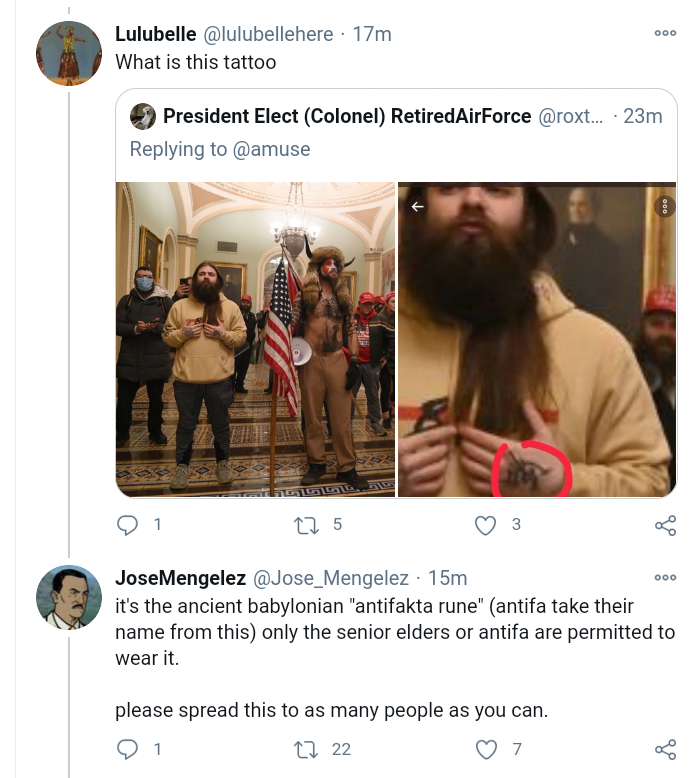The width and height of the screenshot is (698, 778).
Task: Open the Capitol hallway photo on left
Action: click(x=255, y=339)
